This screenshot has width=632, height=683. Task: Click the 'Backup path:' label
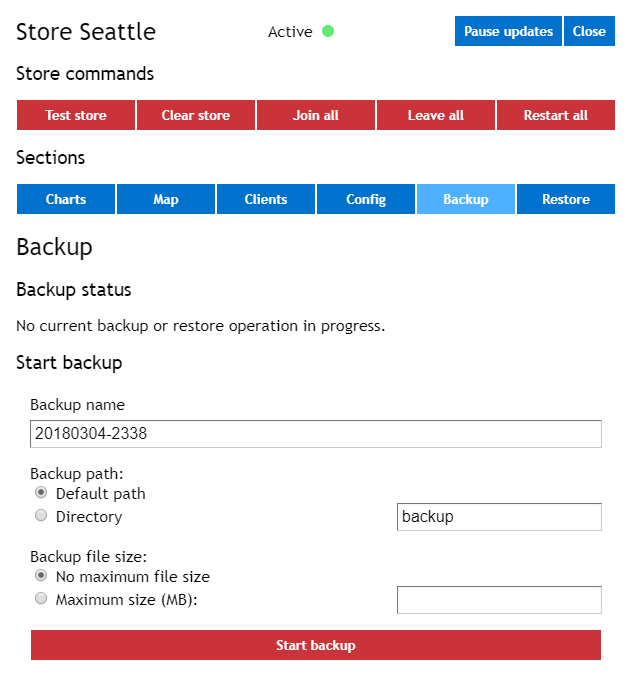(77, 473)
